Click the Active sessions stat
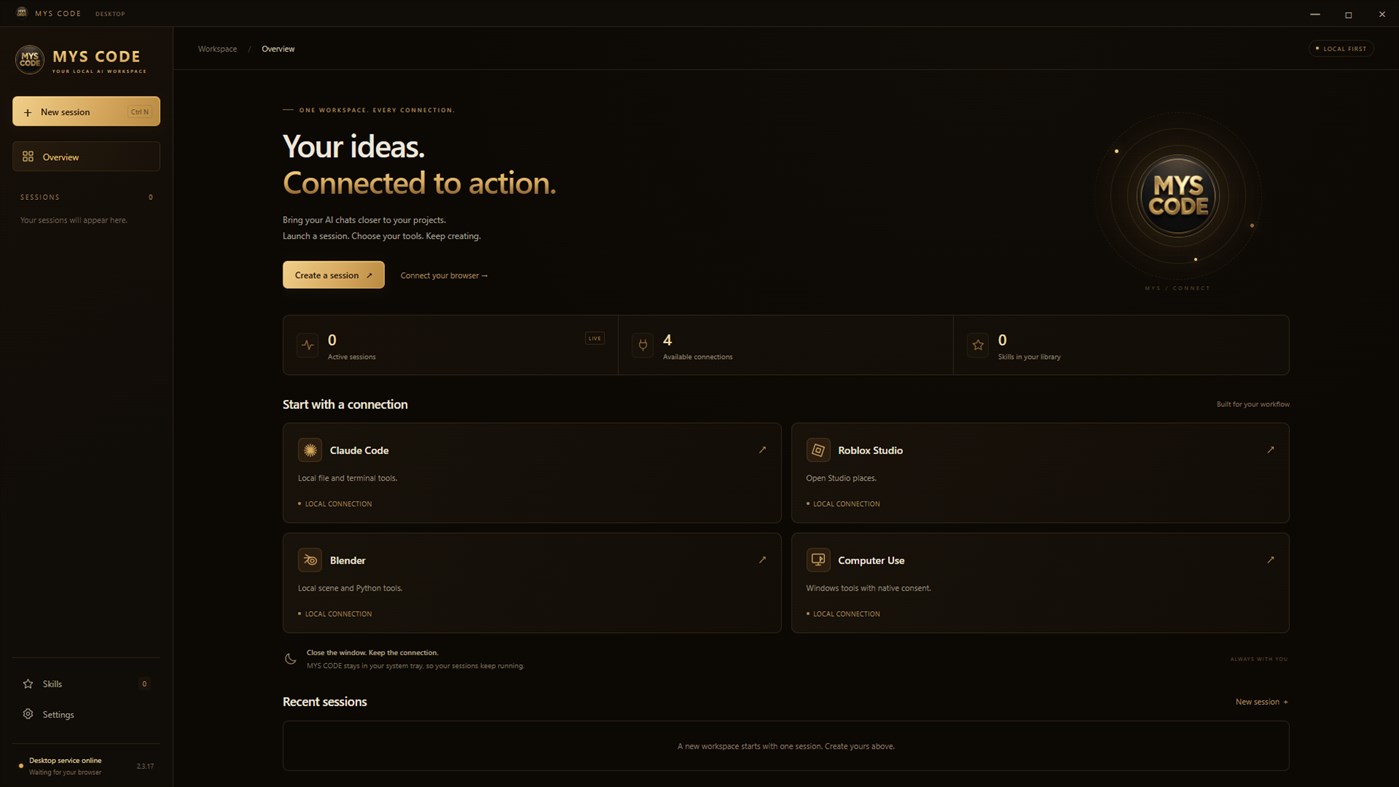1399x787 pixels. click(x=450, y=345)
